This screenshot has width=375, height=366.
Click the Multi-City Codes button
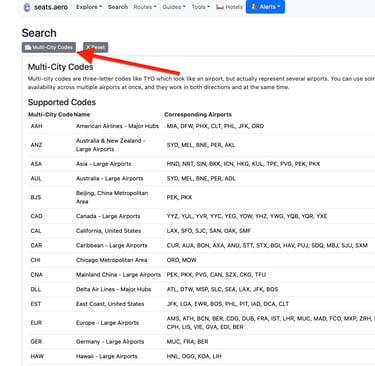49,47
